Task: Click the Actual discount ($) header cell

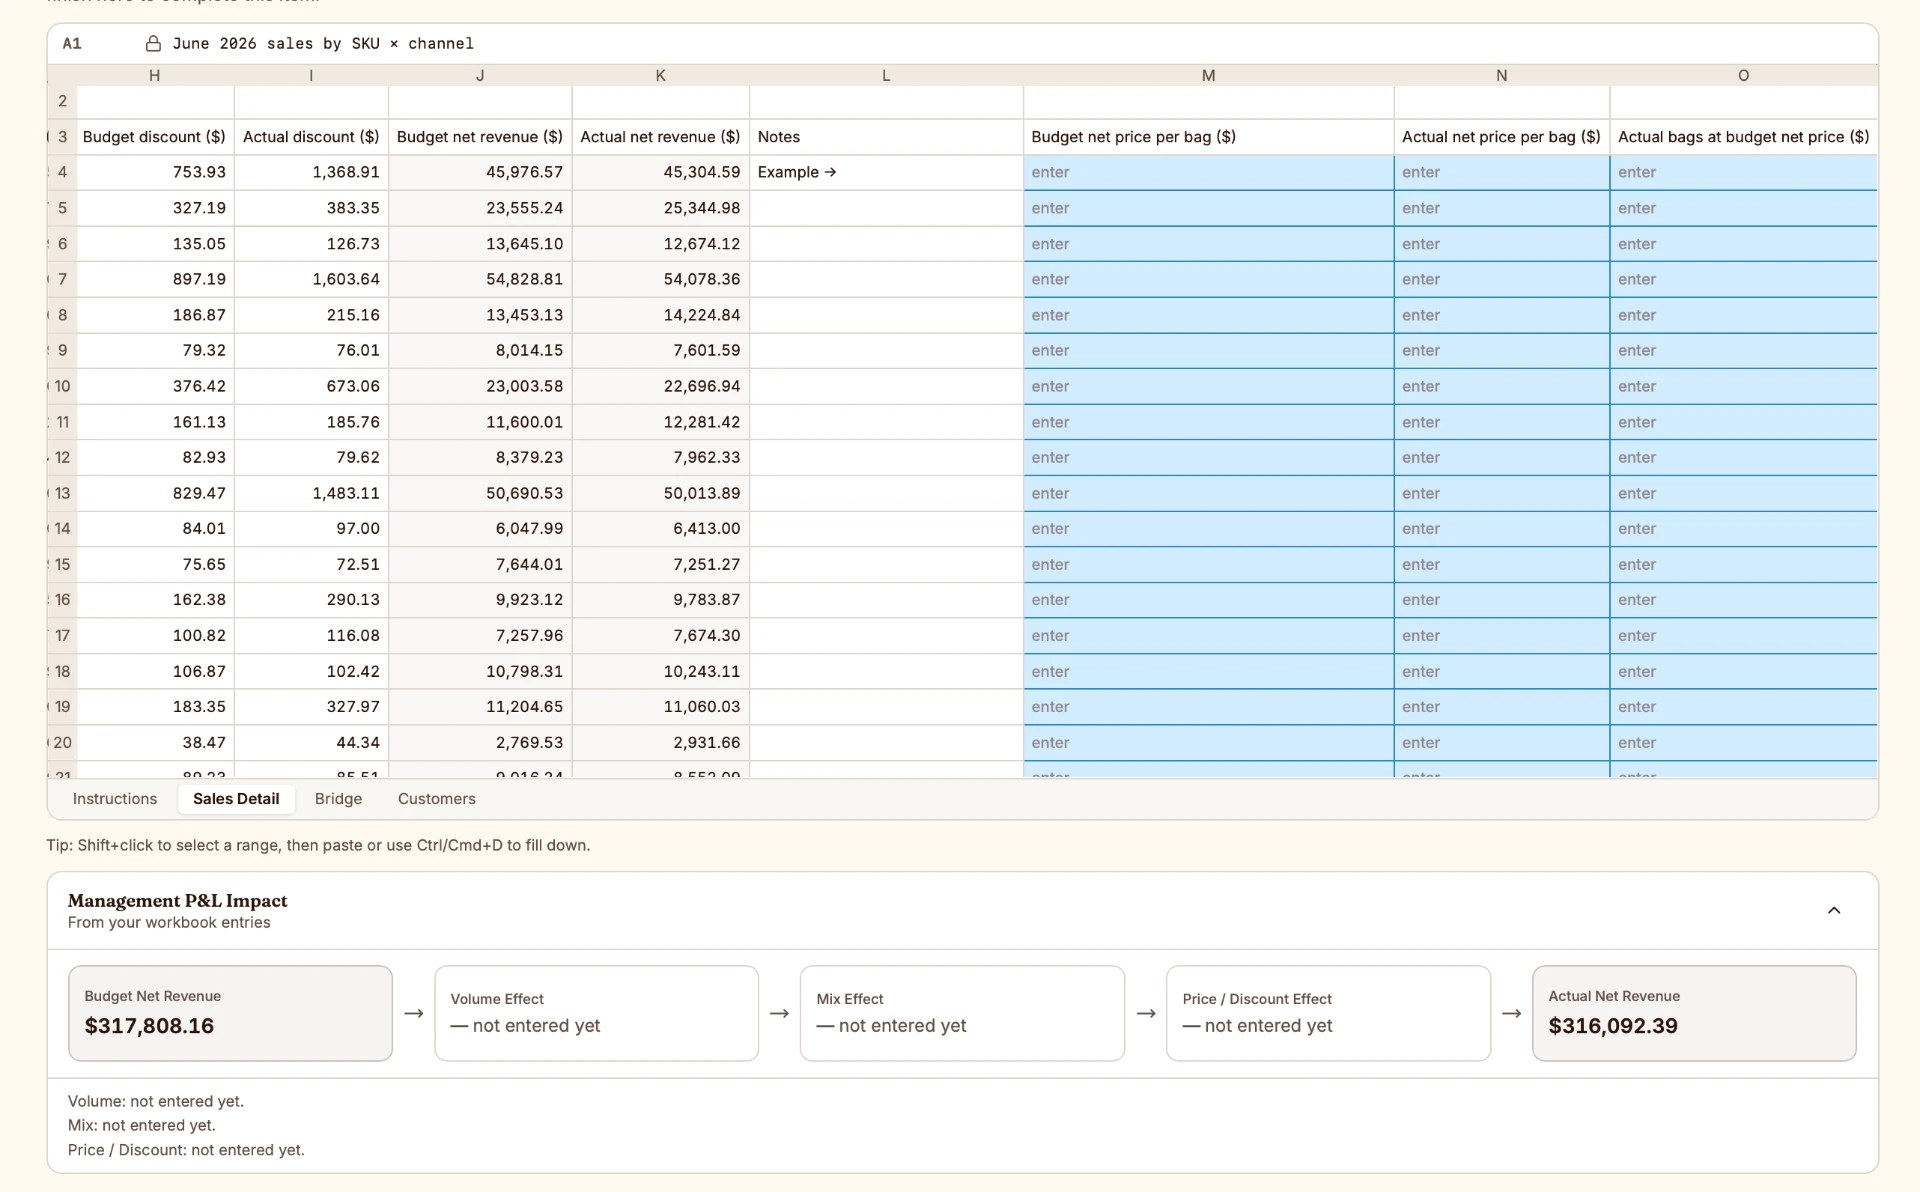Action: 311,137
